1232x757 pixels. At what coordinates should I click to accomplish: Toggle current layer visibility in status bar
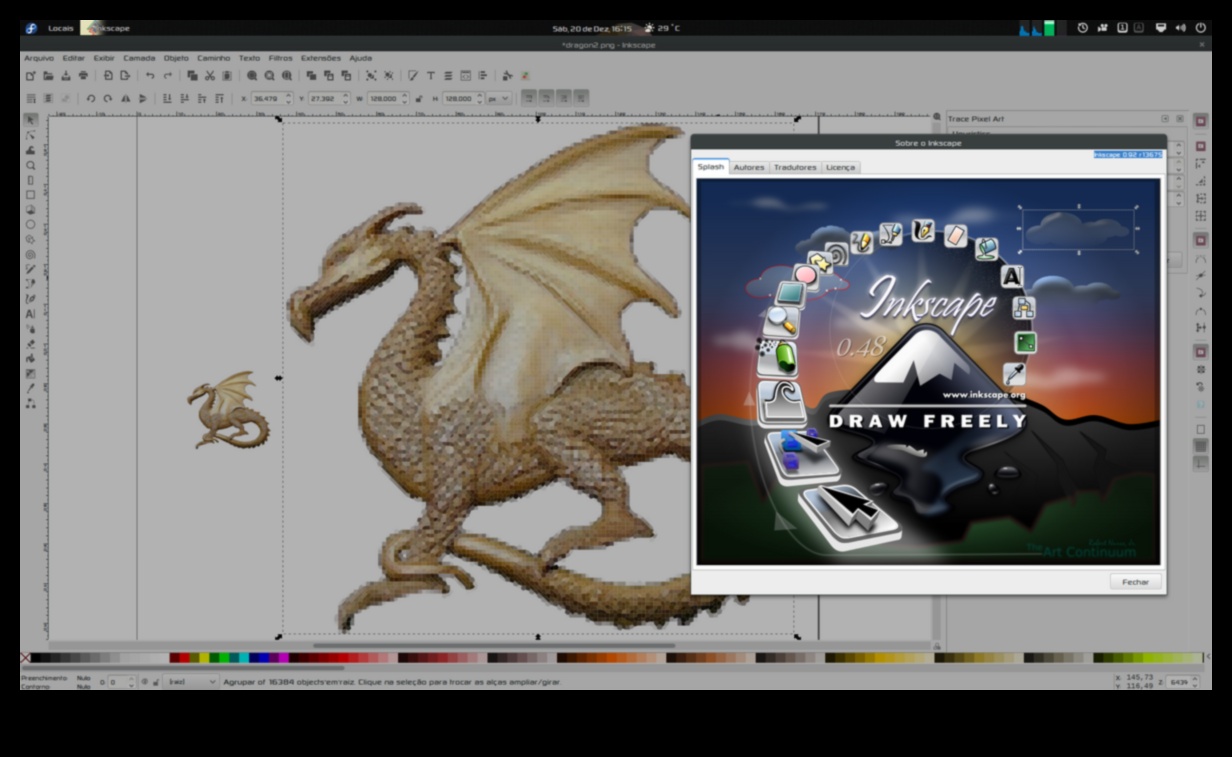144,682
